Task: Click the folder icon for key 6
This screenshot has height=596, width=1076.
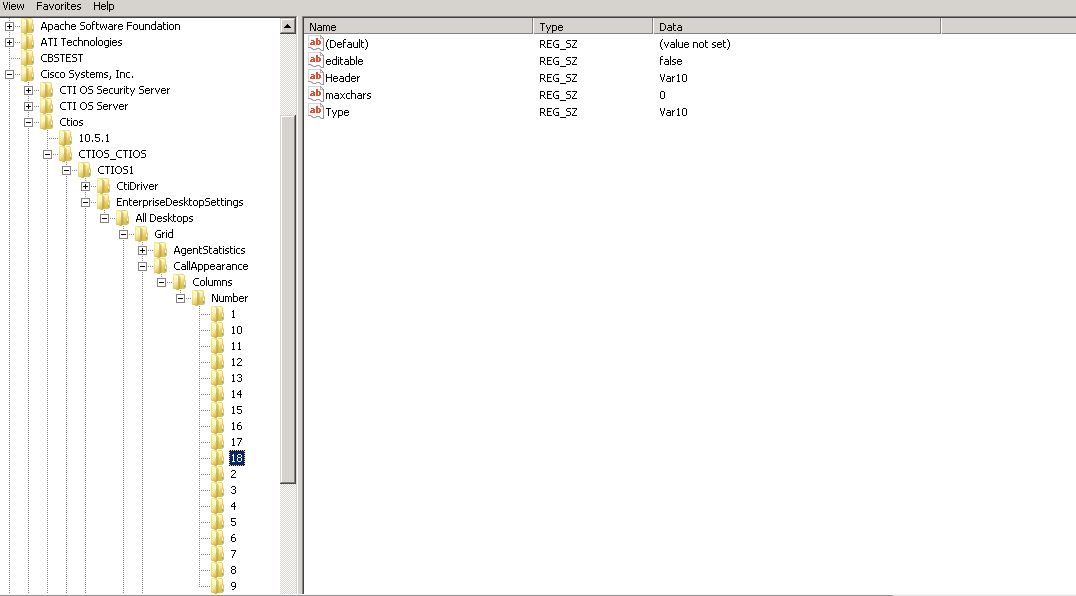Action: 218,538
